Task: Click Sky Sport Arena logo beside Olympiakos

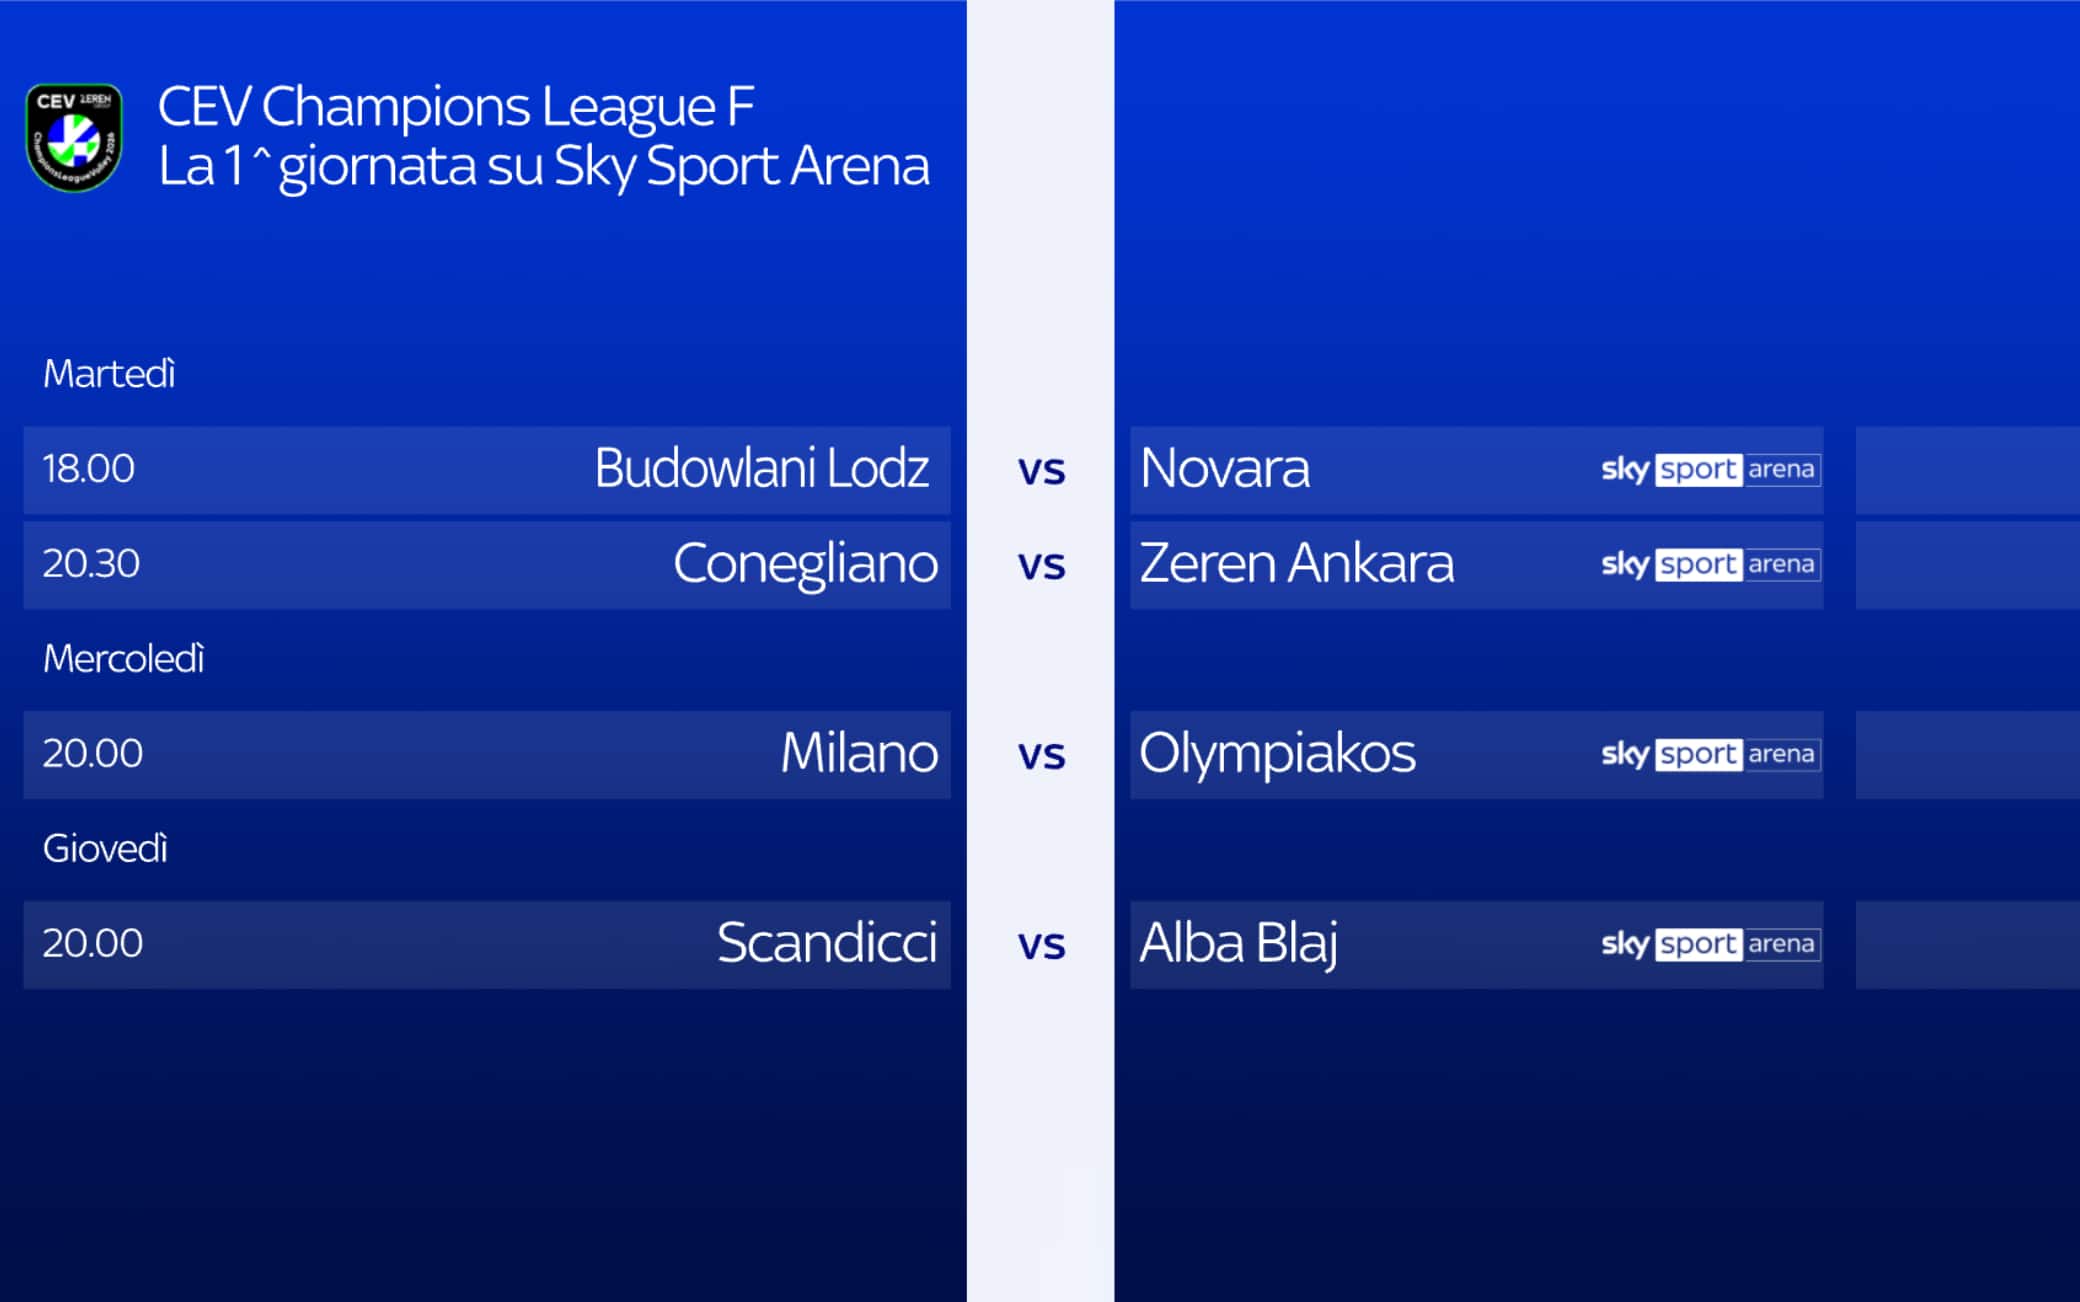Action: click(1710, 755)
